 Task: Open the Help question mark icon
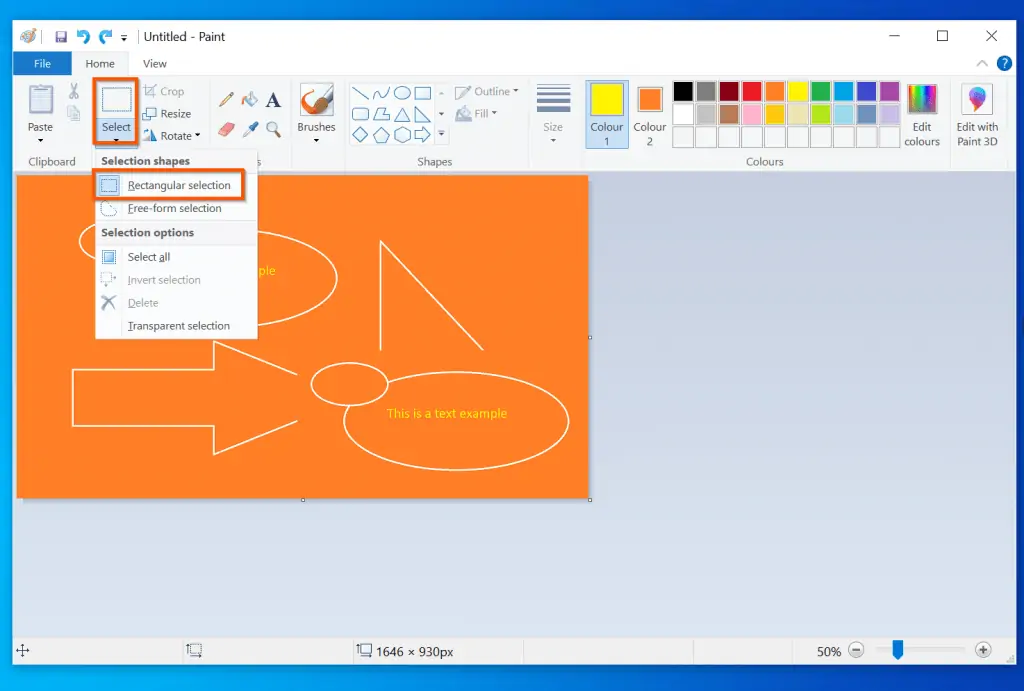(x=1004, y=64)
